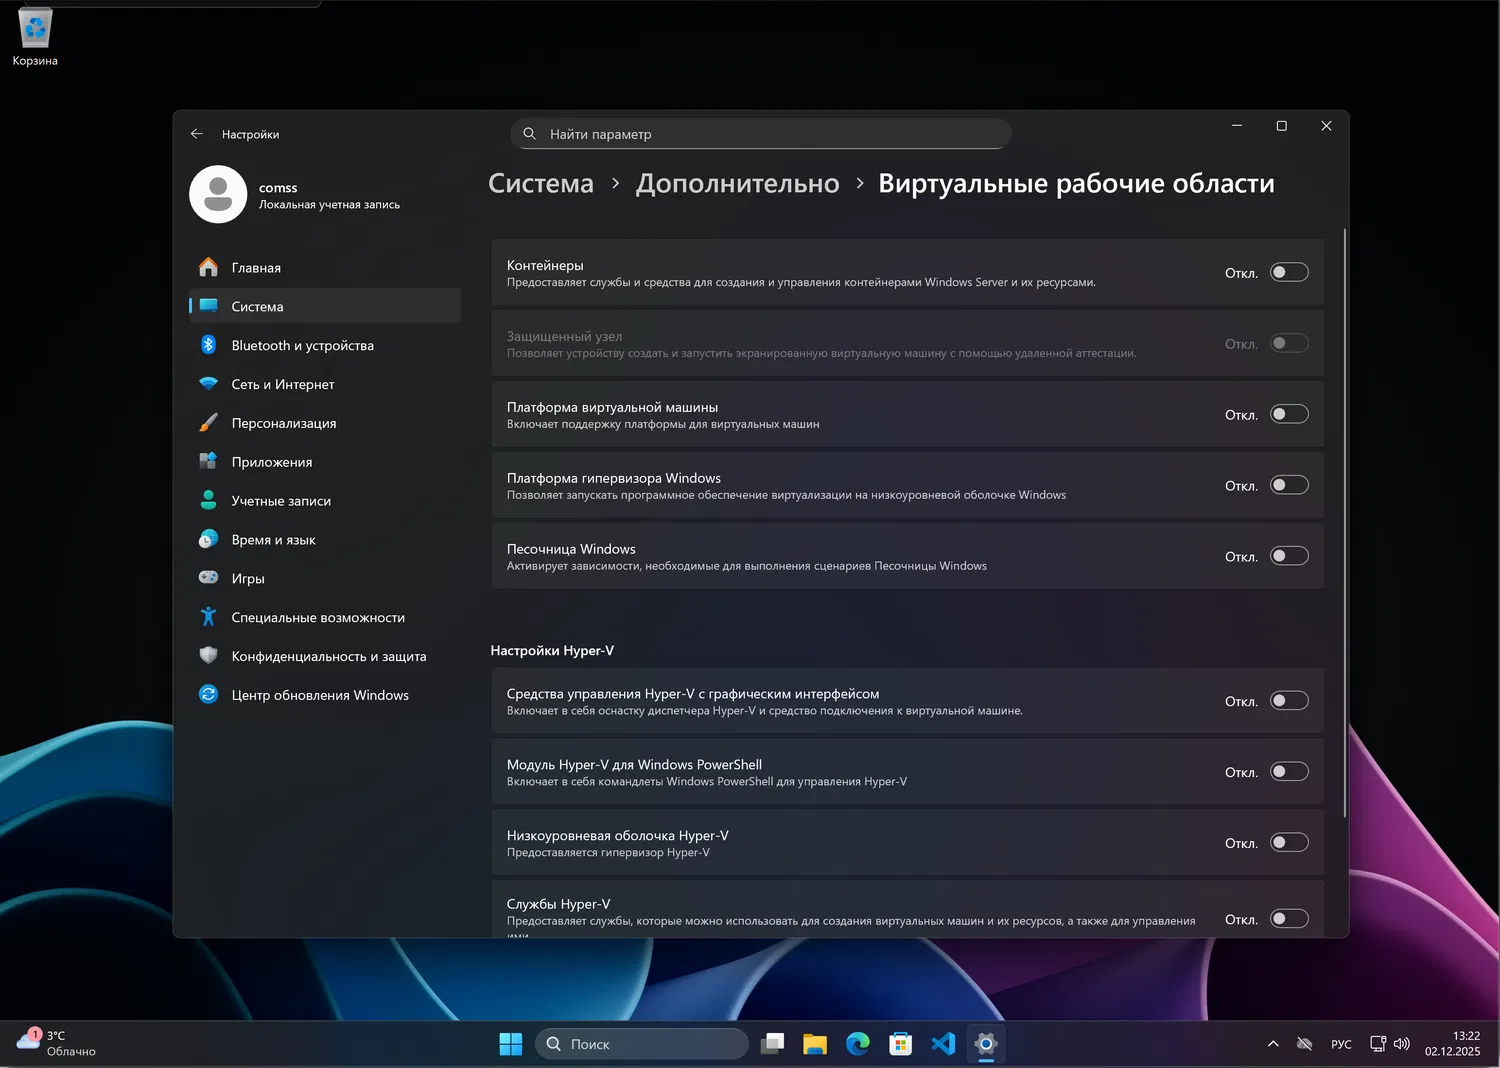Click the System monitor icon in sidebar
The height and width of the screenshot is (1068, 1500).
click(x=208, y=306)
